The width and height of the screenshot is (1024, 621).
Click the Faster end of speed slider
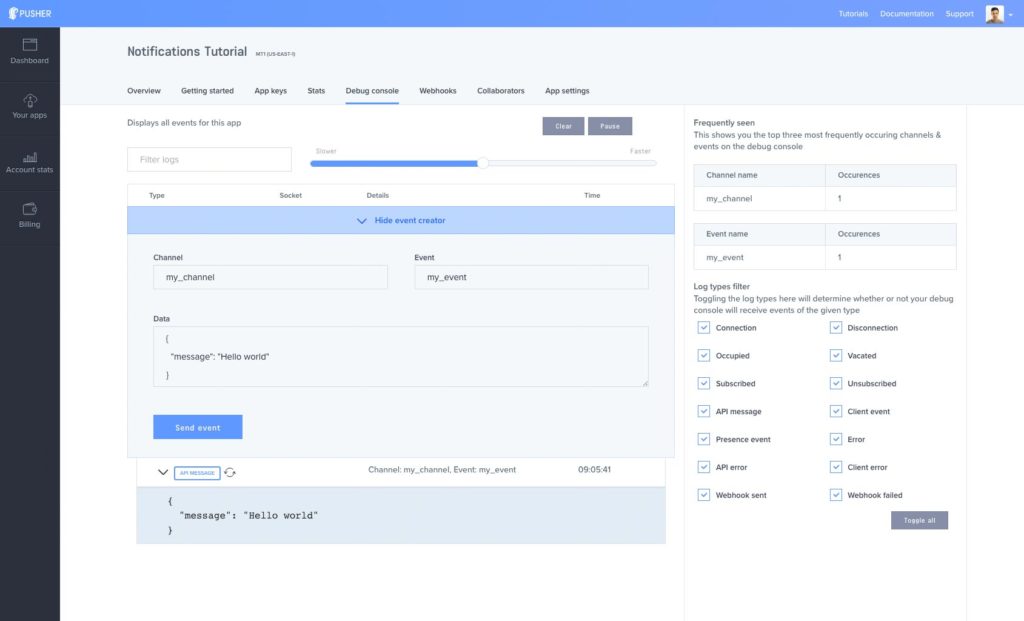click(640, 151)
